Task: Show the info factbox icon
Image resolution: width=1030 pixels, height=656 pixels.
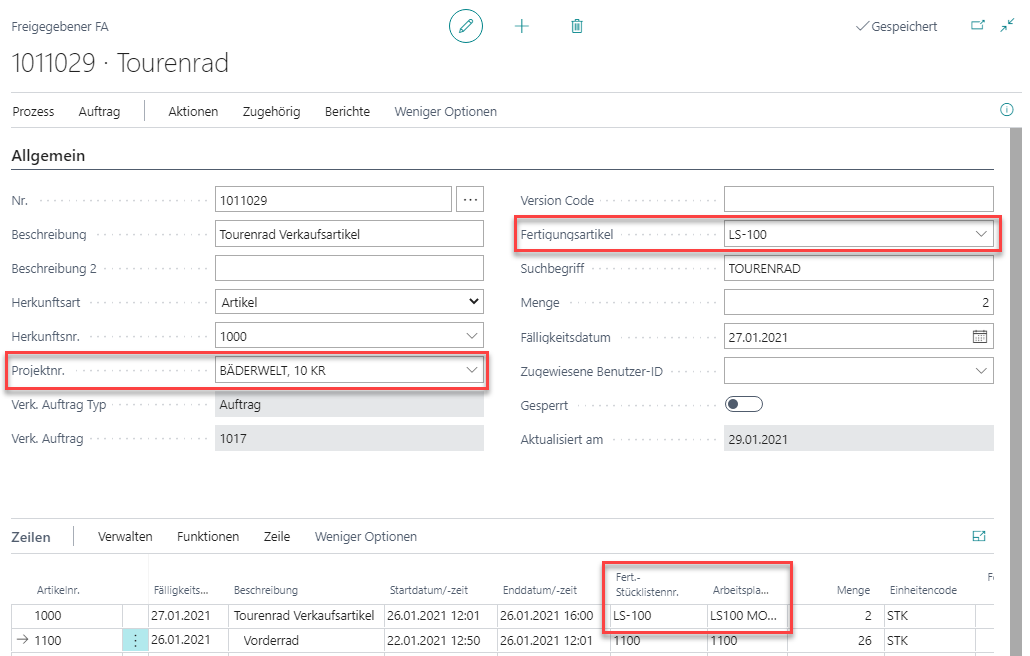Action: (1006, 110)
